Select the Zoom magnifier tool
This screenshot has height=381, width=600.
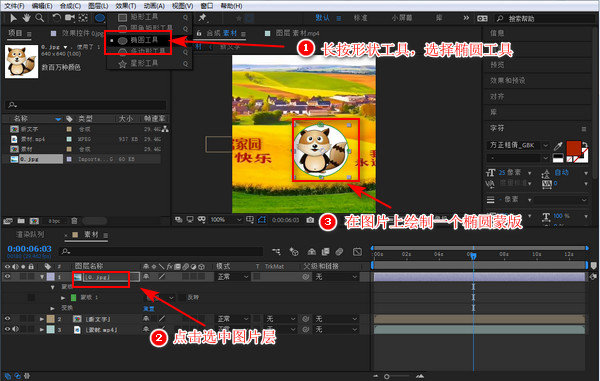coord(39,18)
